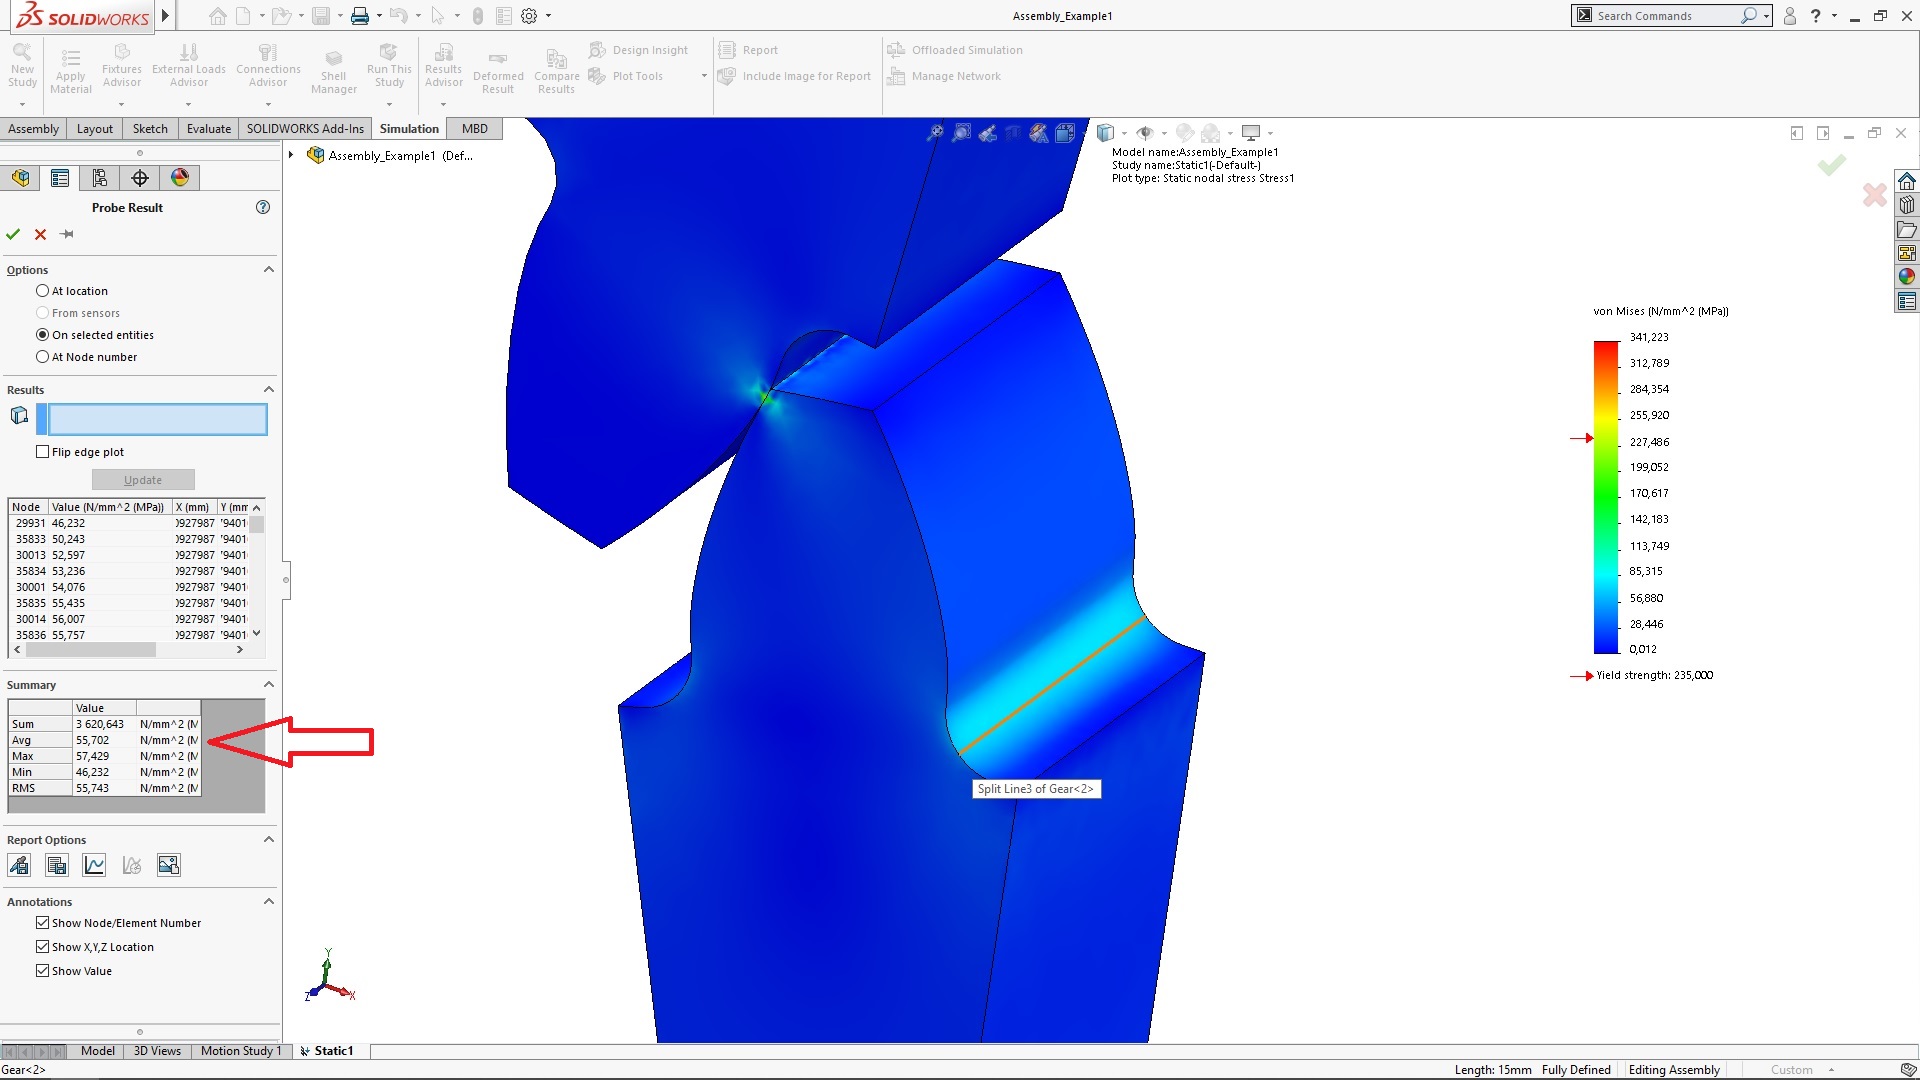Open SOLIDWORKS Resources home pane
This screenshot has width=1920, height=1080.
coord(1907,181)
